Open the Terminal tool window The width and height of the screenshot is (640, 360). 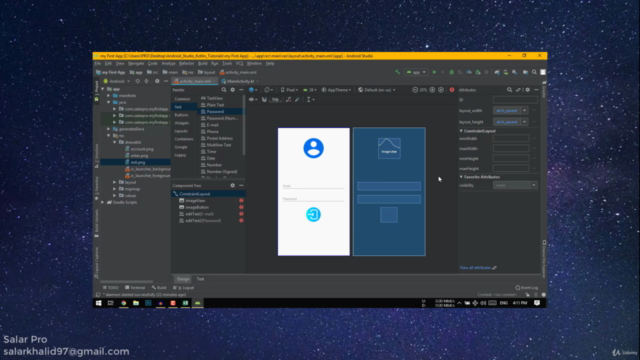point(135,288)
